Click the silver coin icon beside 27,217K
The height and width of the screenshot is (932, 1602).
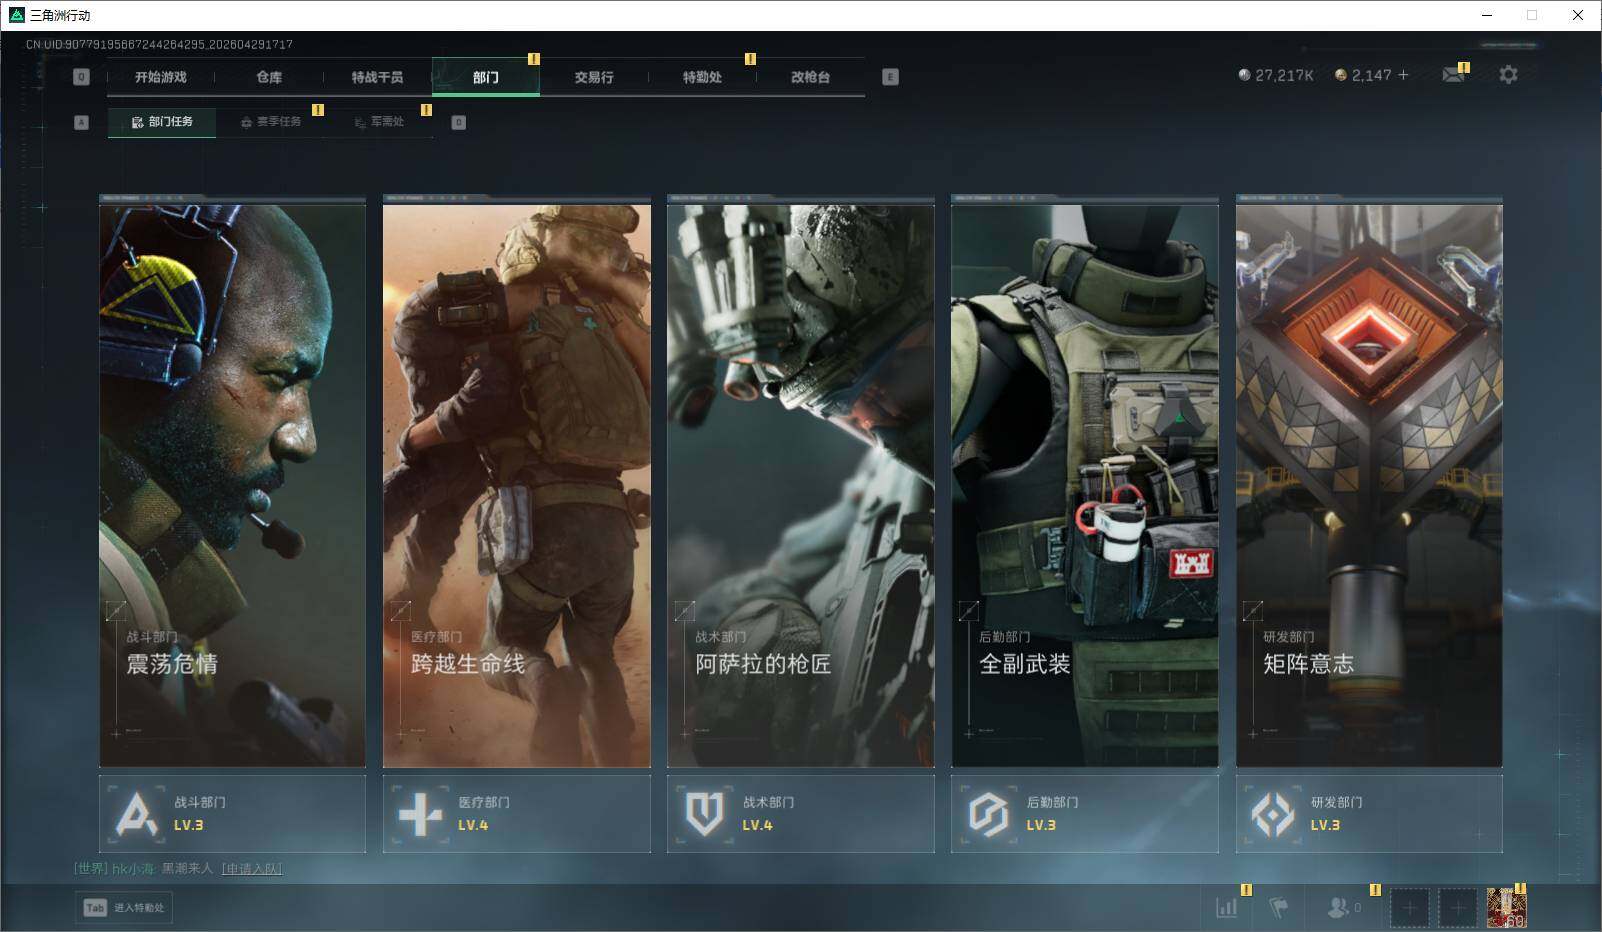1244,75
